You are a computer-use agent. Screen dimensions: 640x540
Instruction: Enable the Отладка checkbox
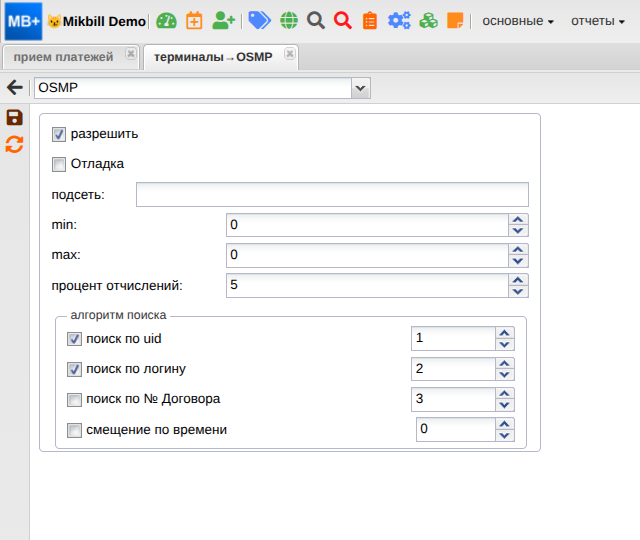59,164
